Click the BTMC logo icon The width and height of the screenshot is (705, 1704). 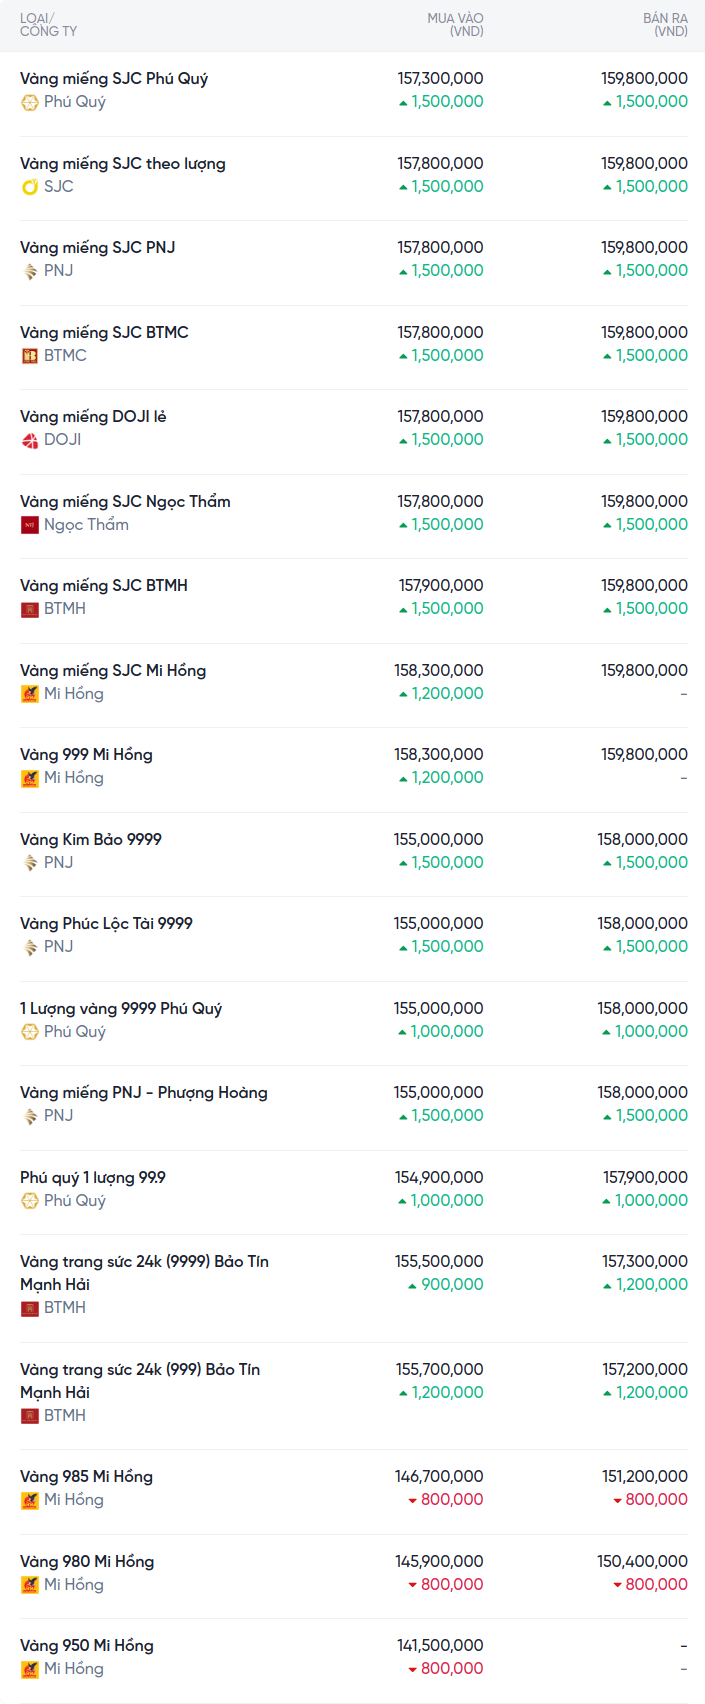tap(30, 356)
